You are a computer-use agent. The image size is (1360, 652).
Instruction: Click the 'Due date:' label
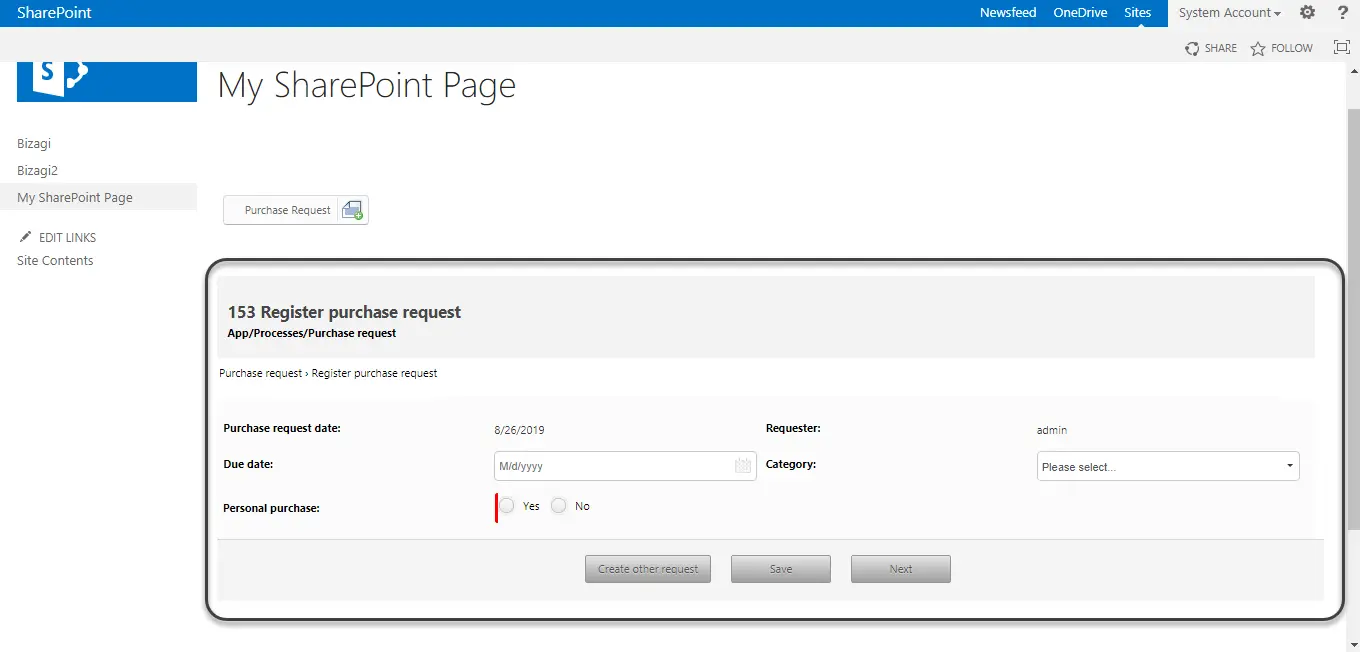pos(248,464)
